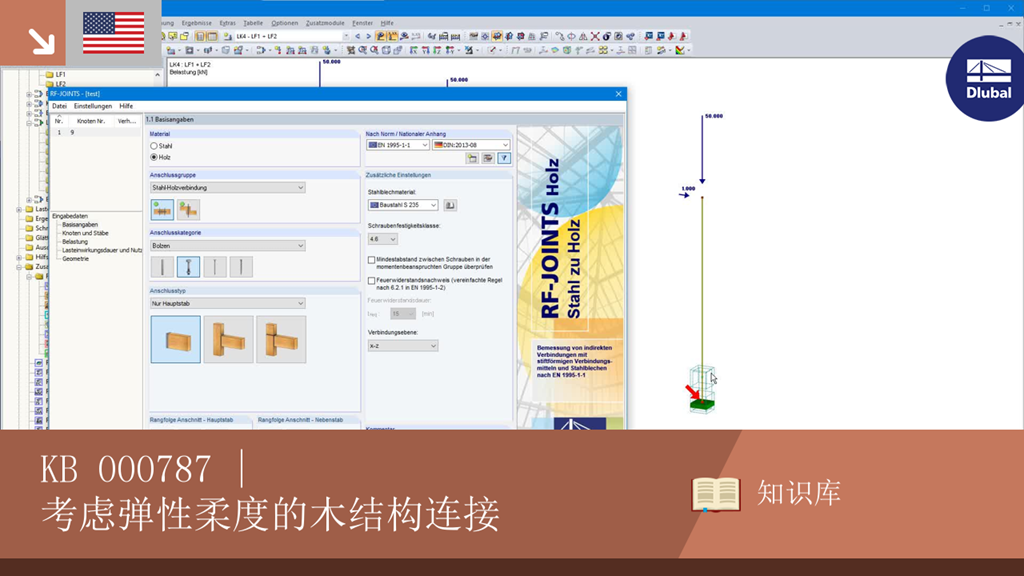The image size is (1024, 576).
Task: Enable the Mindestabstand zwischen Schrauben checkbox
Action: tap(372, 260)
